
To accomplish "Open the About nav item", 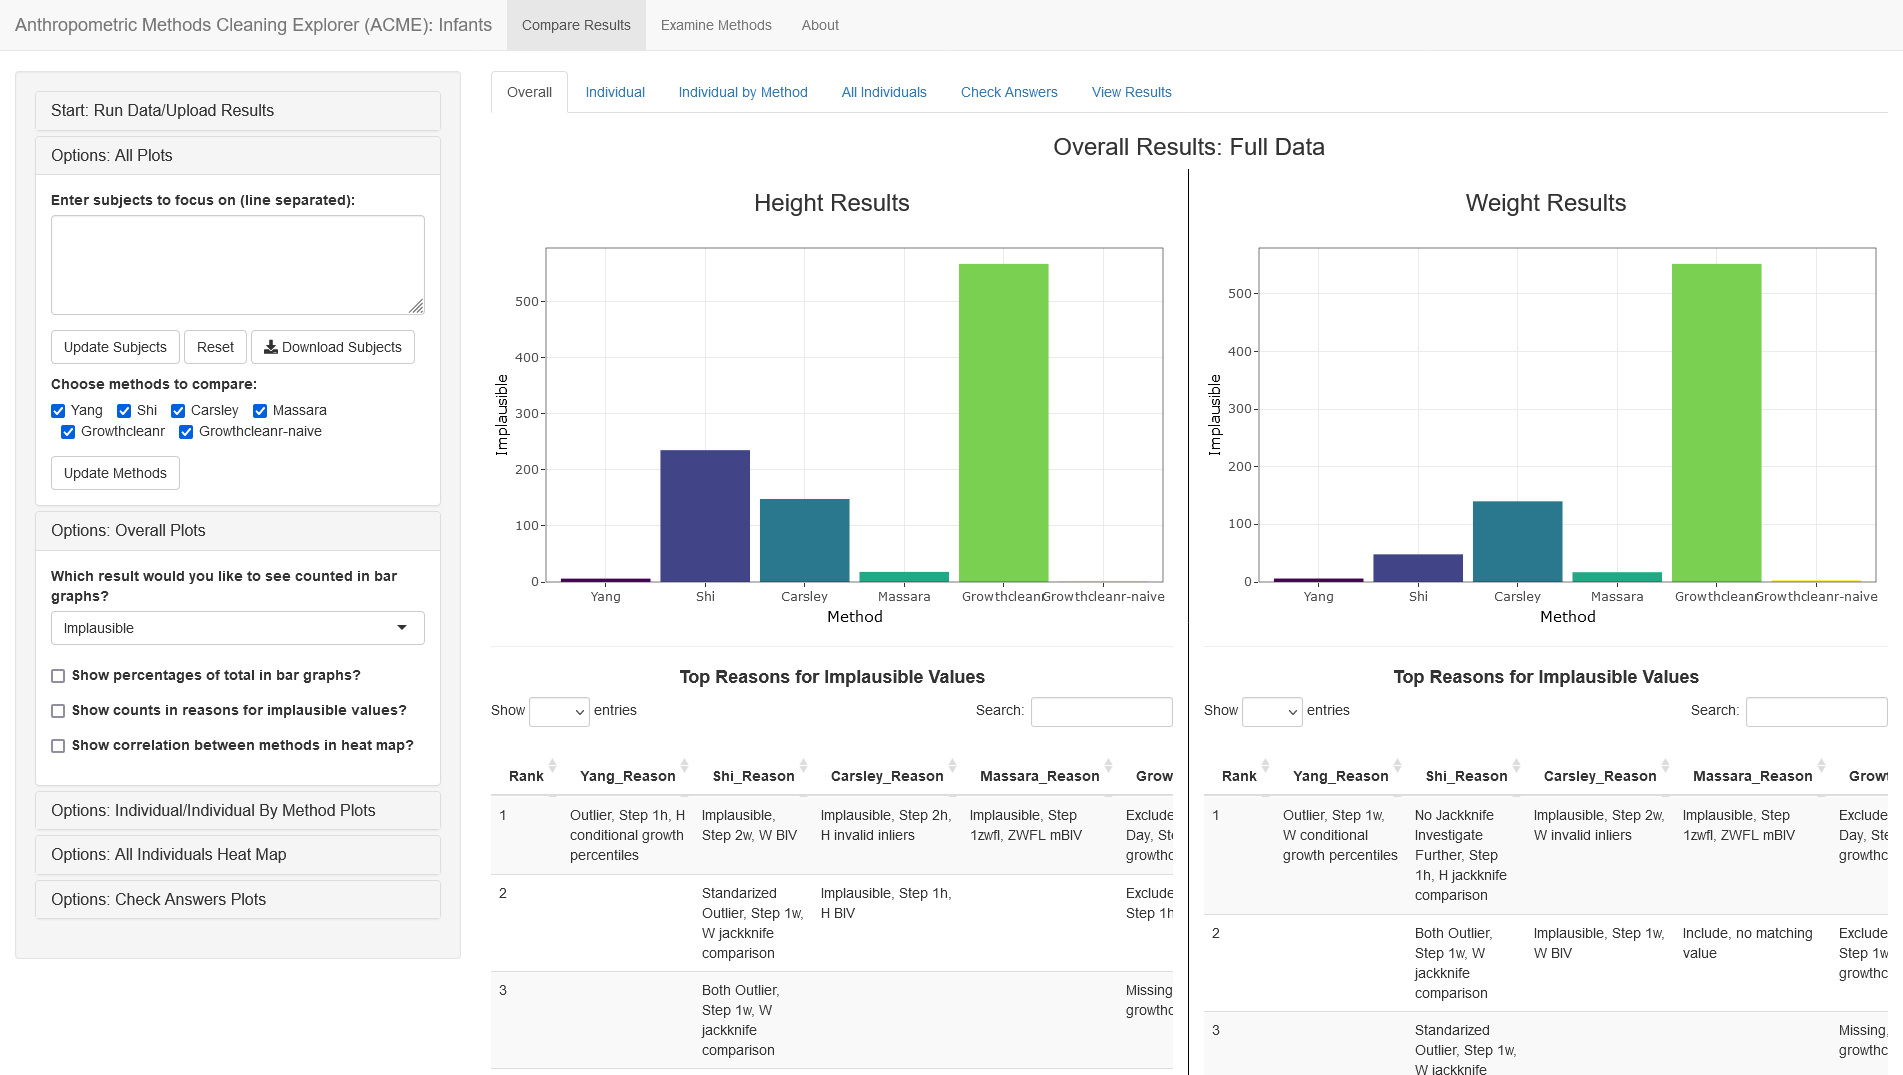I will tap(820, 25).
